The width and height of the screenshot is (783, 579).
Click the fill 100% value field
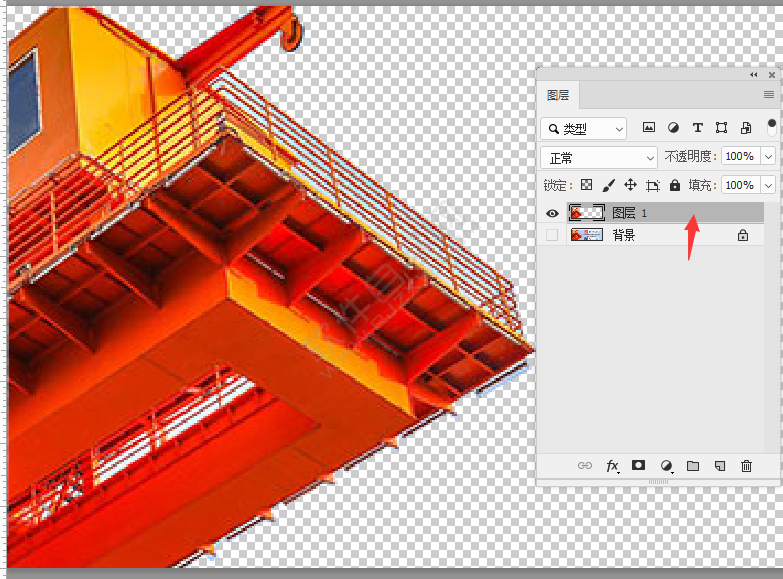[741, 185]
